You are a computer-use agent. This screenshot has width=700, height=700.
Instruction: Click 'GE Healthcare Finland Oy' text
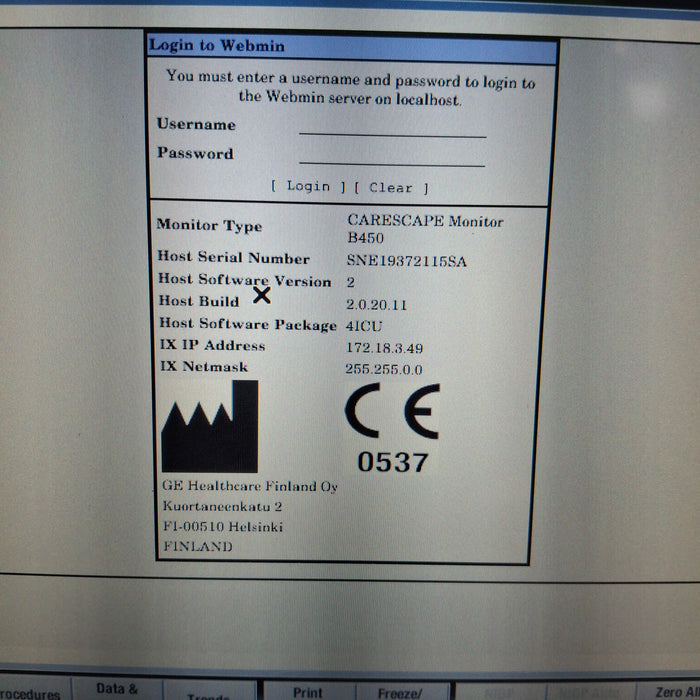(x=250, y=486)
